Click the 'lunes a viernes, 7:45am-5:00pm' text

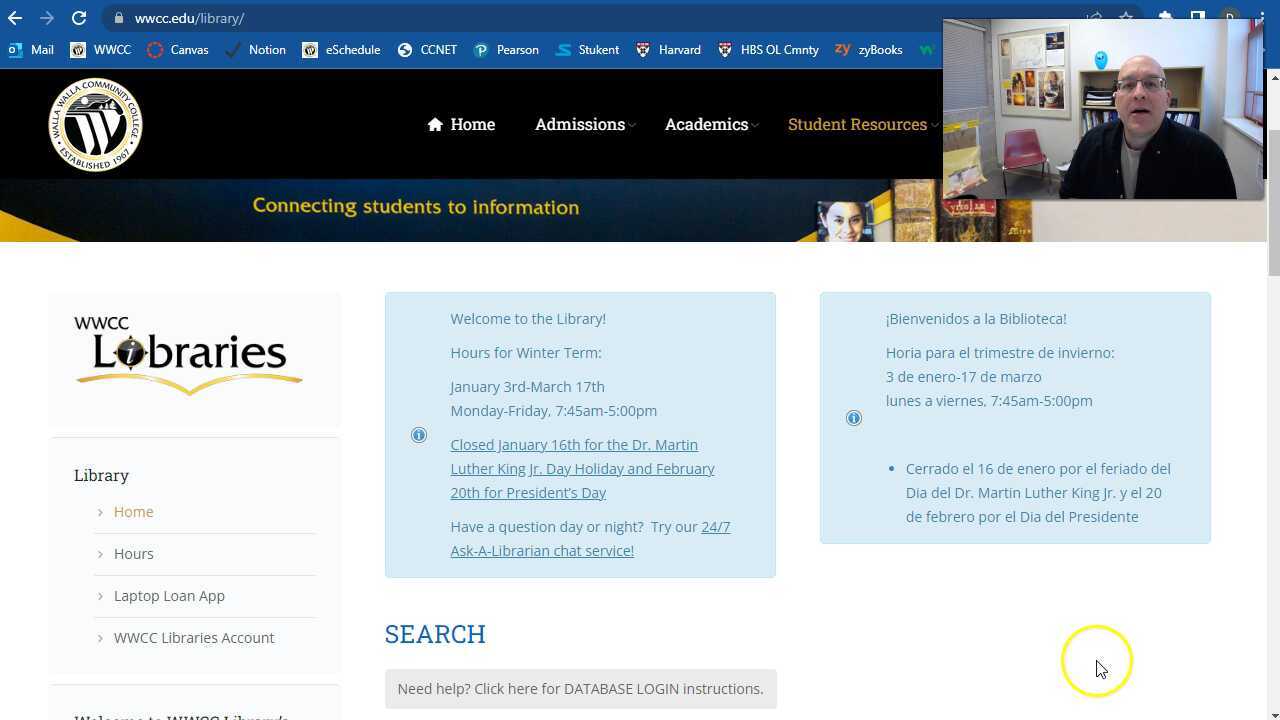pyautogui.click(x=989, y=401)
